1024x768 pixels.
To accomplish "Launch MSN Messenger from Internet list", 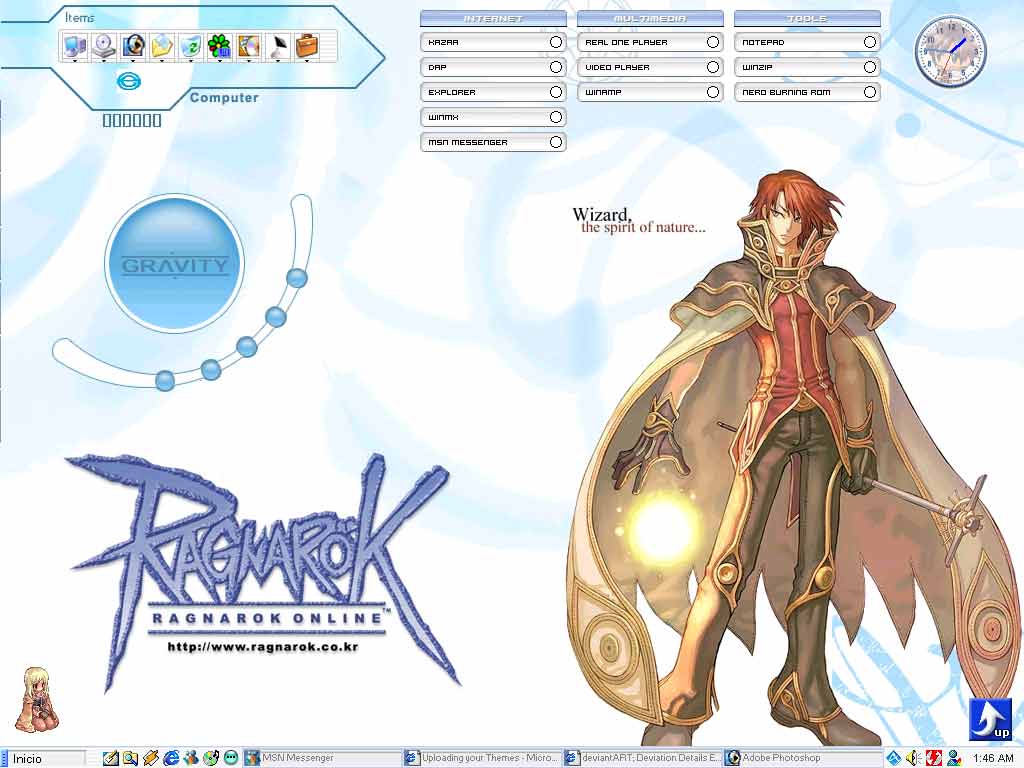I will pos(493,142).
